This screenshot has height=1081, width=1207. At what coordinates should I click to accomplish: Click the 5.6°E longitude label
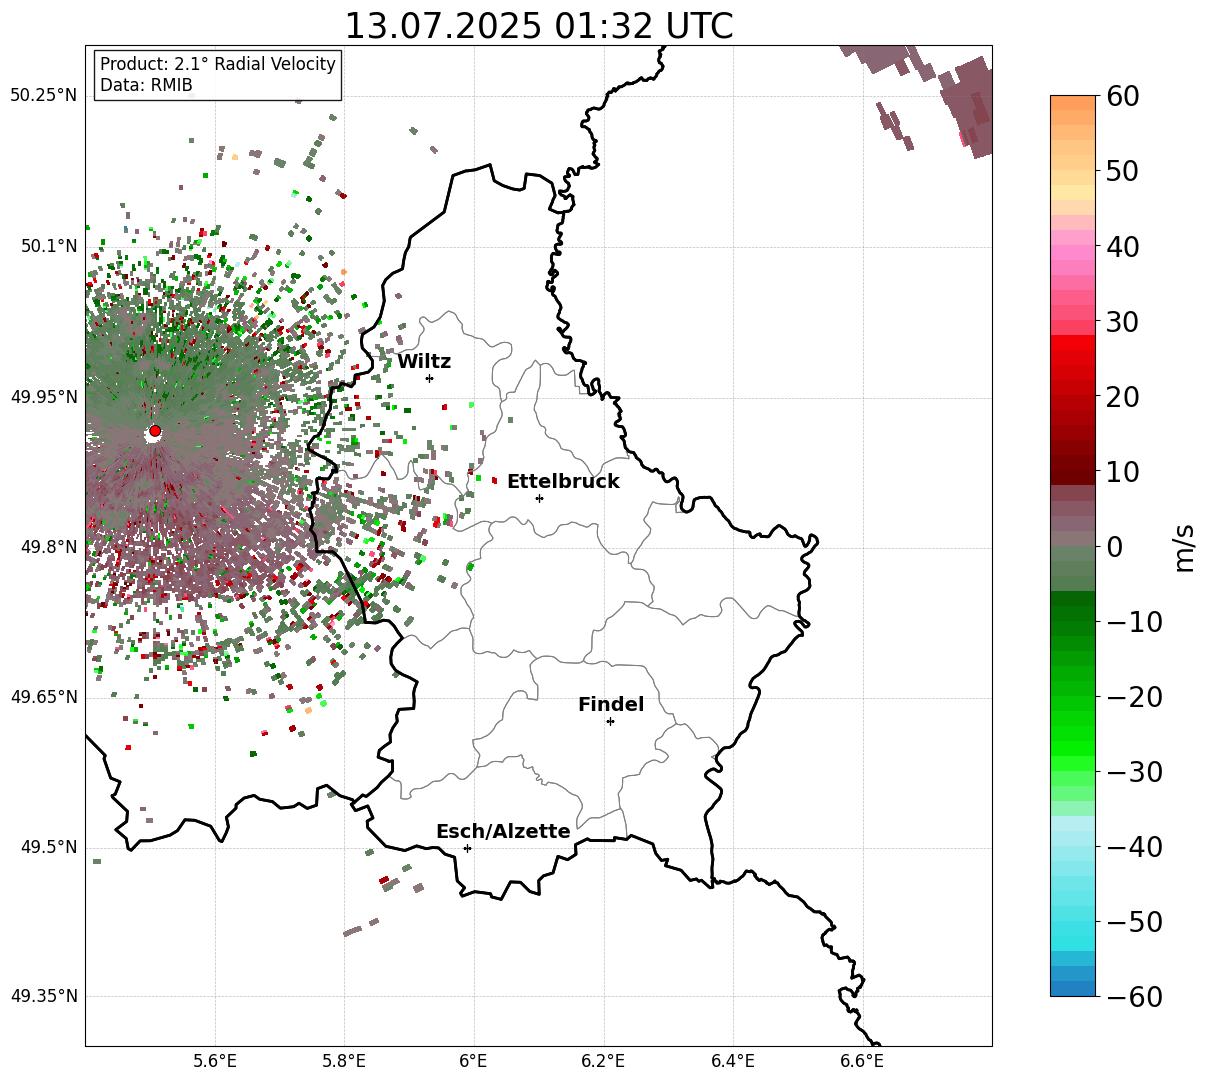[215, 1061]
